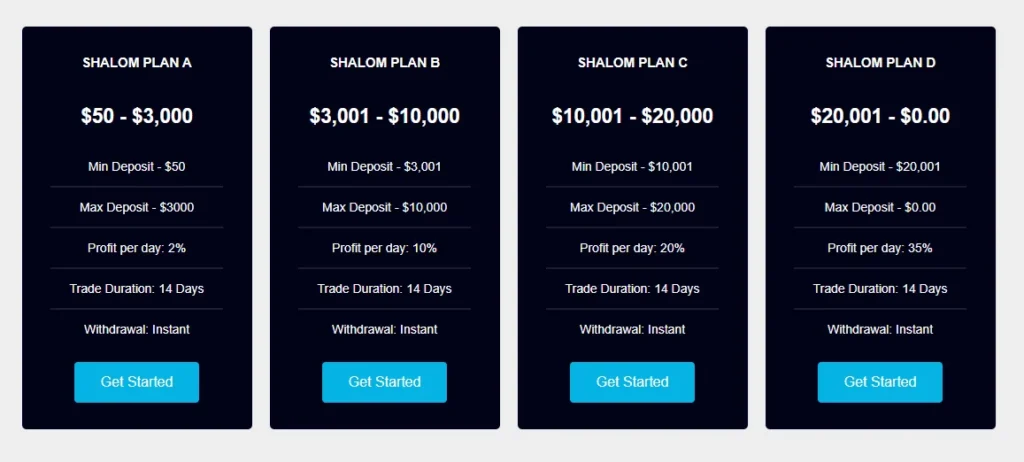This screenshot has height=462, width=1024.
Task: Select Profit per day: 35% line
Action: [x=880, y=248]
